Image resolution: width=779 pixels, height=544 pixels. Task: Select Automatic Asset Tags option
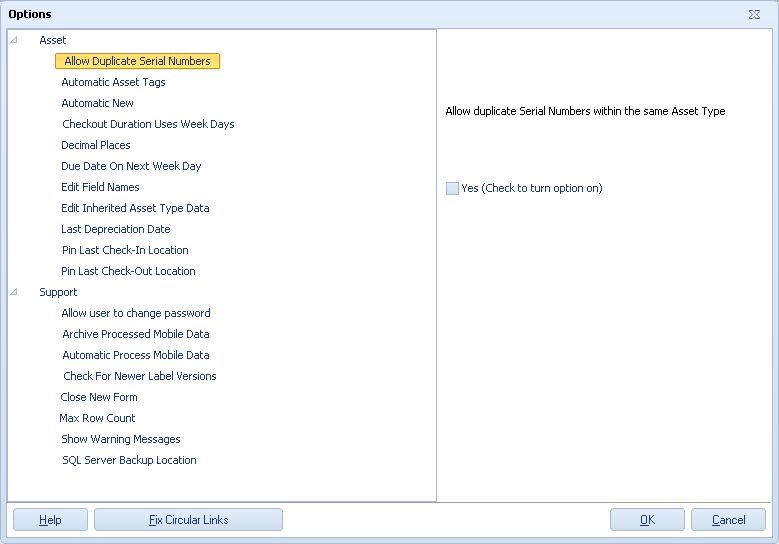point(113,82)
